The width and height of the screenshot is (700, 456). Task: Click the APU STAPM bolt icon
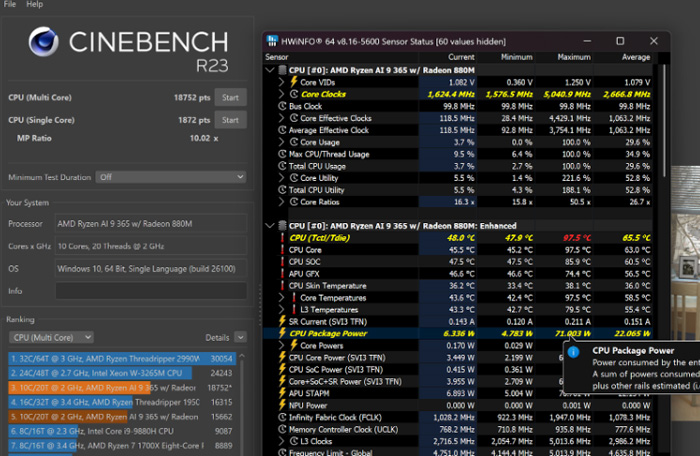pyautogui.click(x=282, y=393)
